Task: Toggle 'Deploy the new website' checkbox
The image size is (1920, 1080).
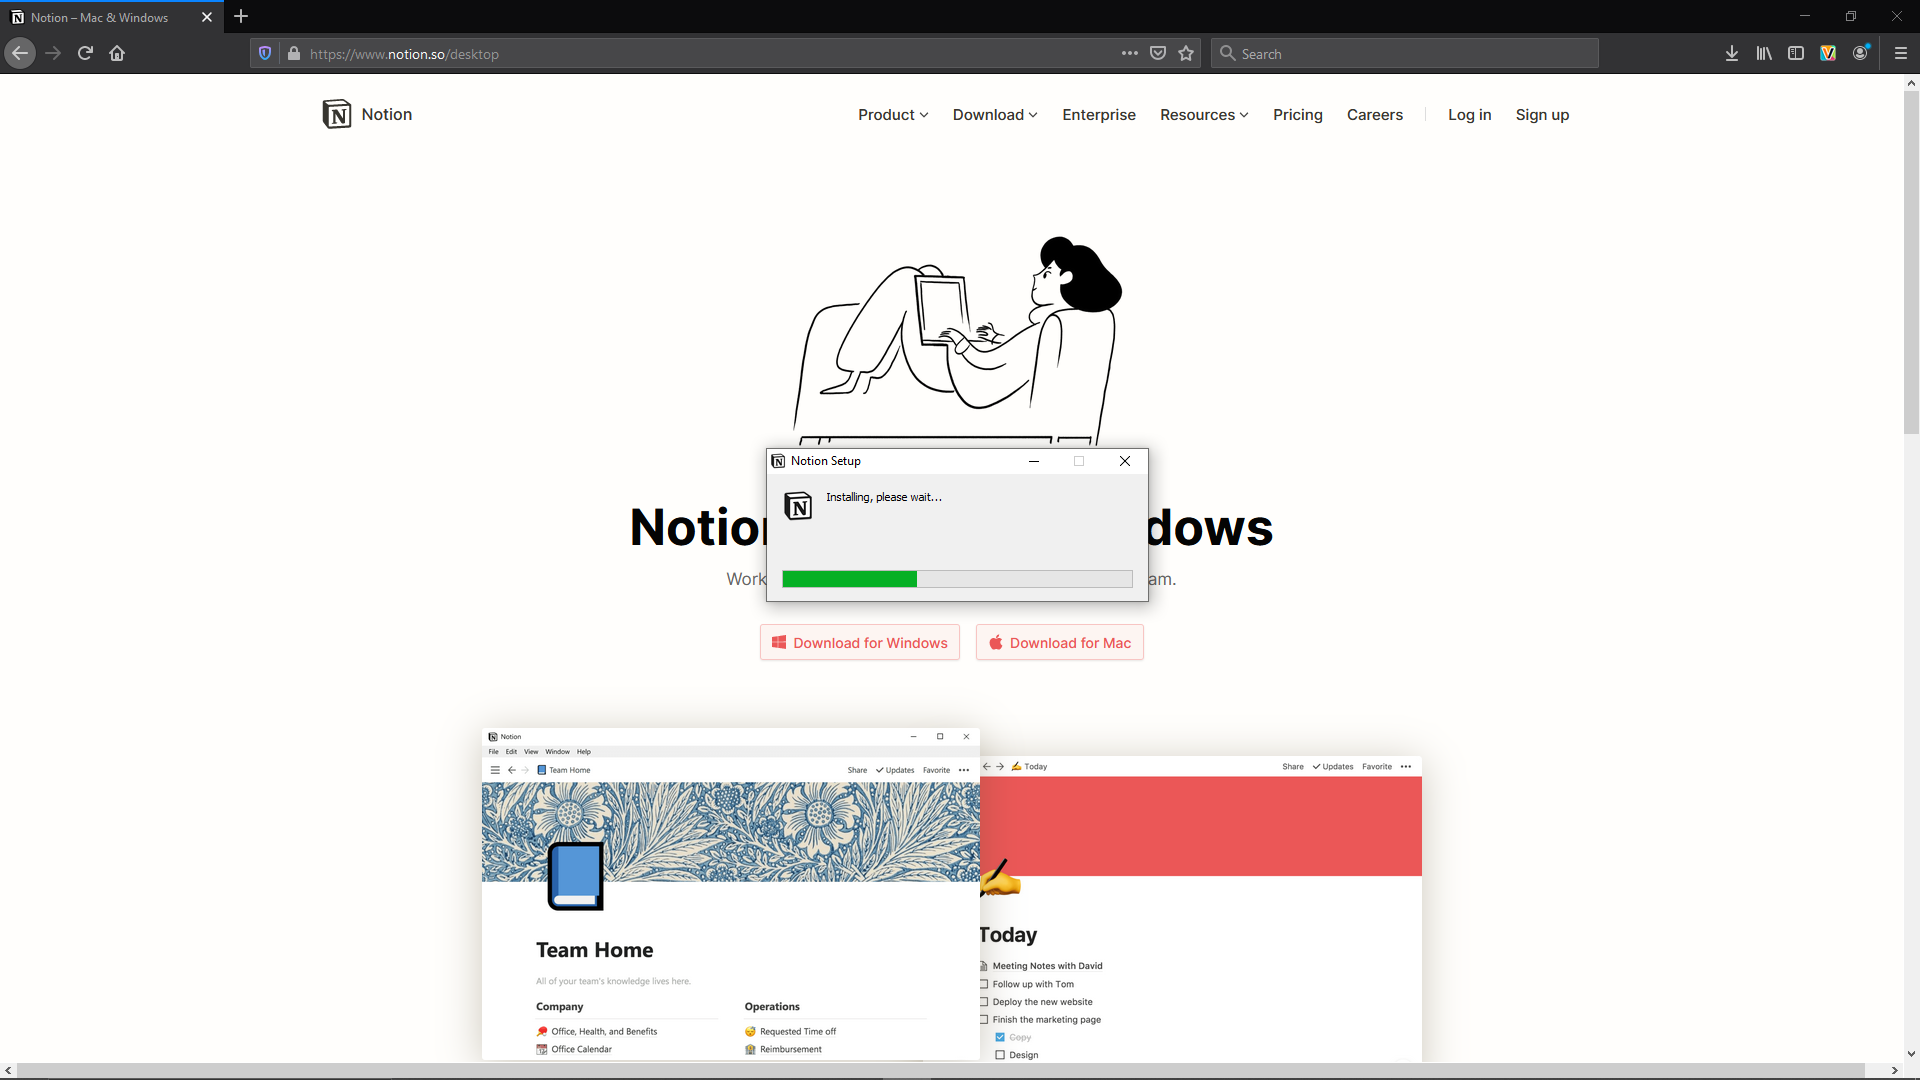Action: point(984,1002)
